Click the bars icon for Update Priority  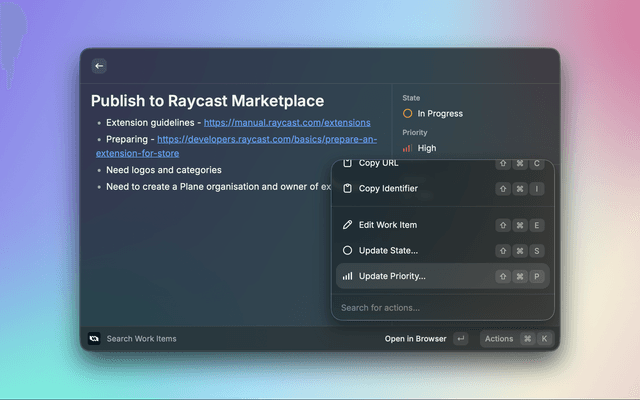(347, 276)
